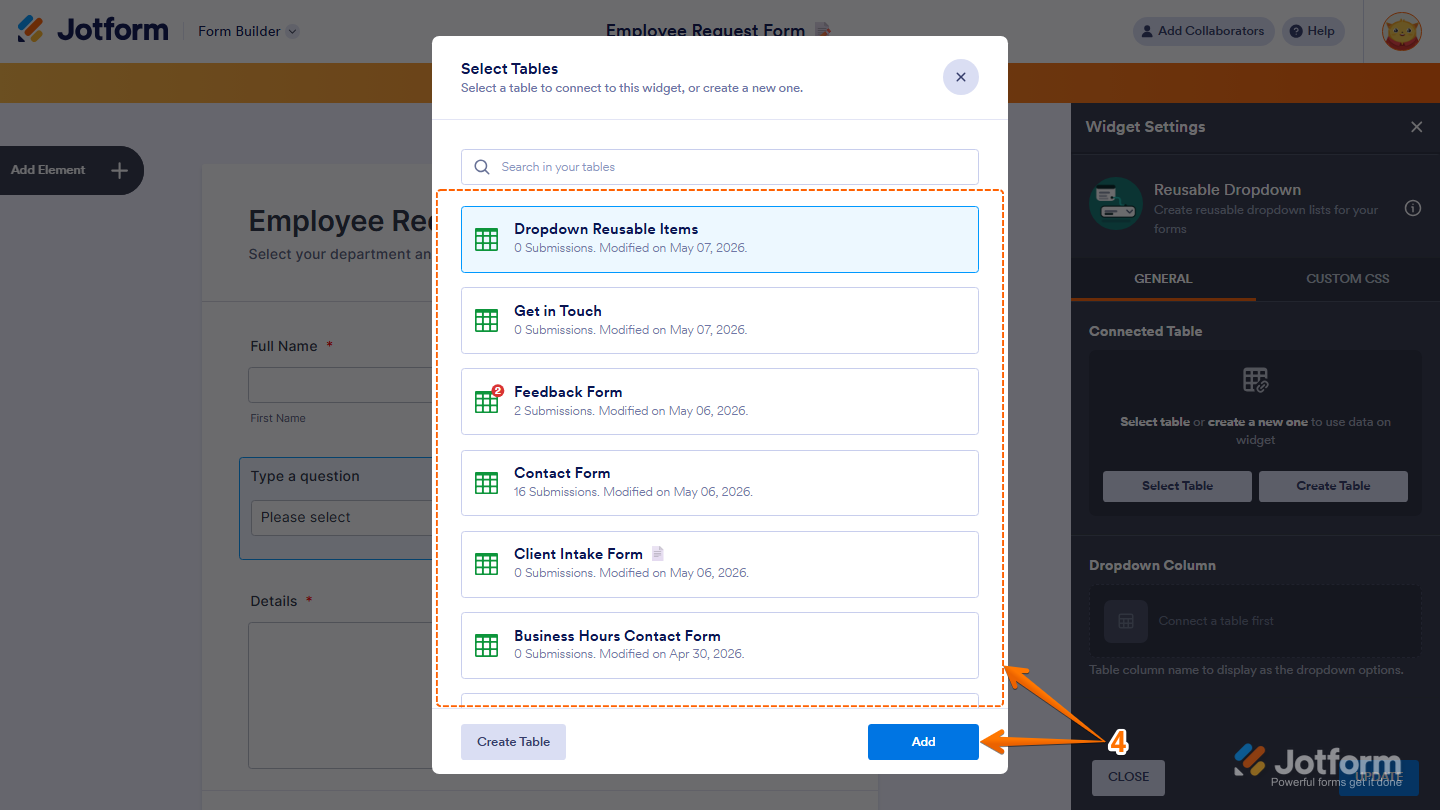Click the Jotform logo in header

[x=93, y=30]
